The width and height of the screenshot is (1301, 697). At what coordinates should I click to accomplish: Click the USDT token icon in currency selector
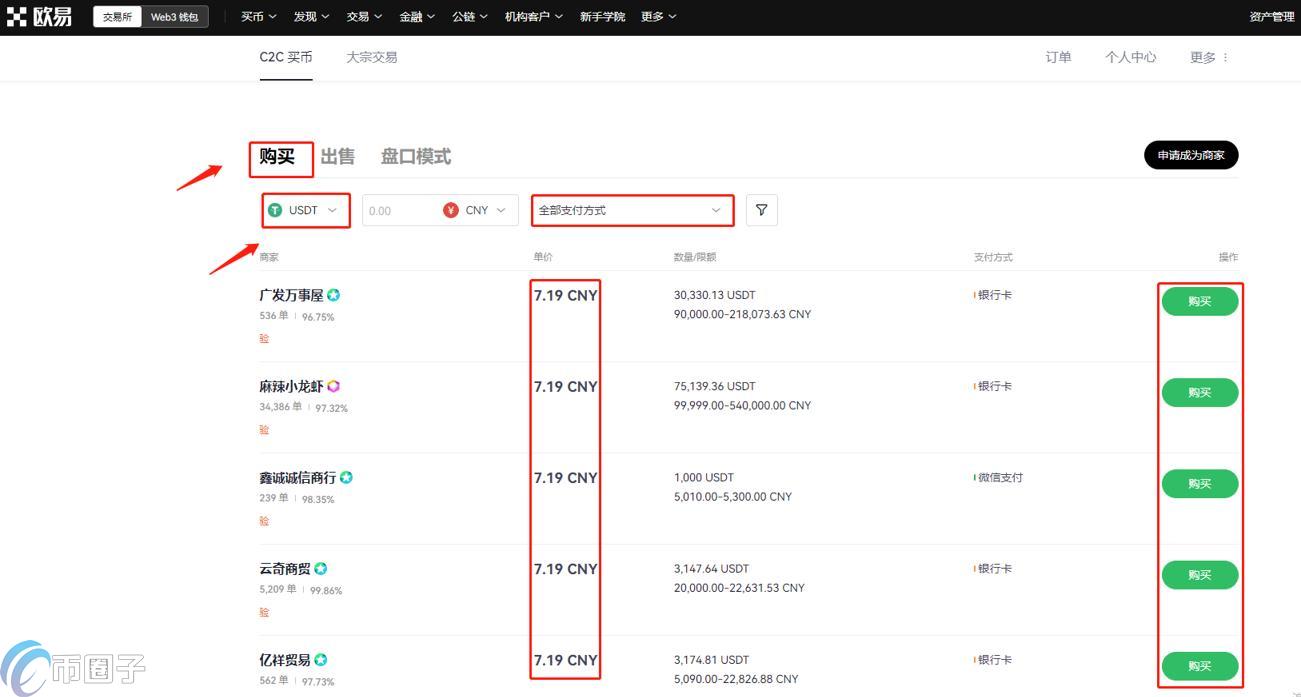coord(275,210)
